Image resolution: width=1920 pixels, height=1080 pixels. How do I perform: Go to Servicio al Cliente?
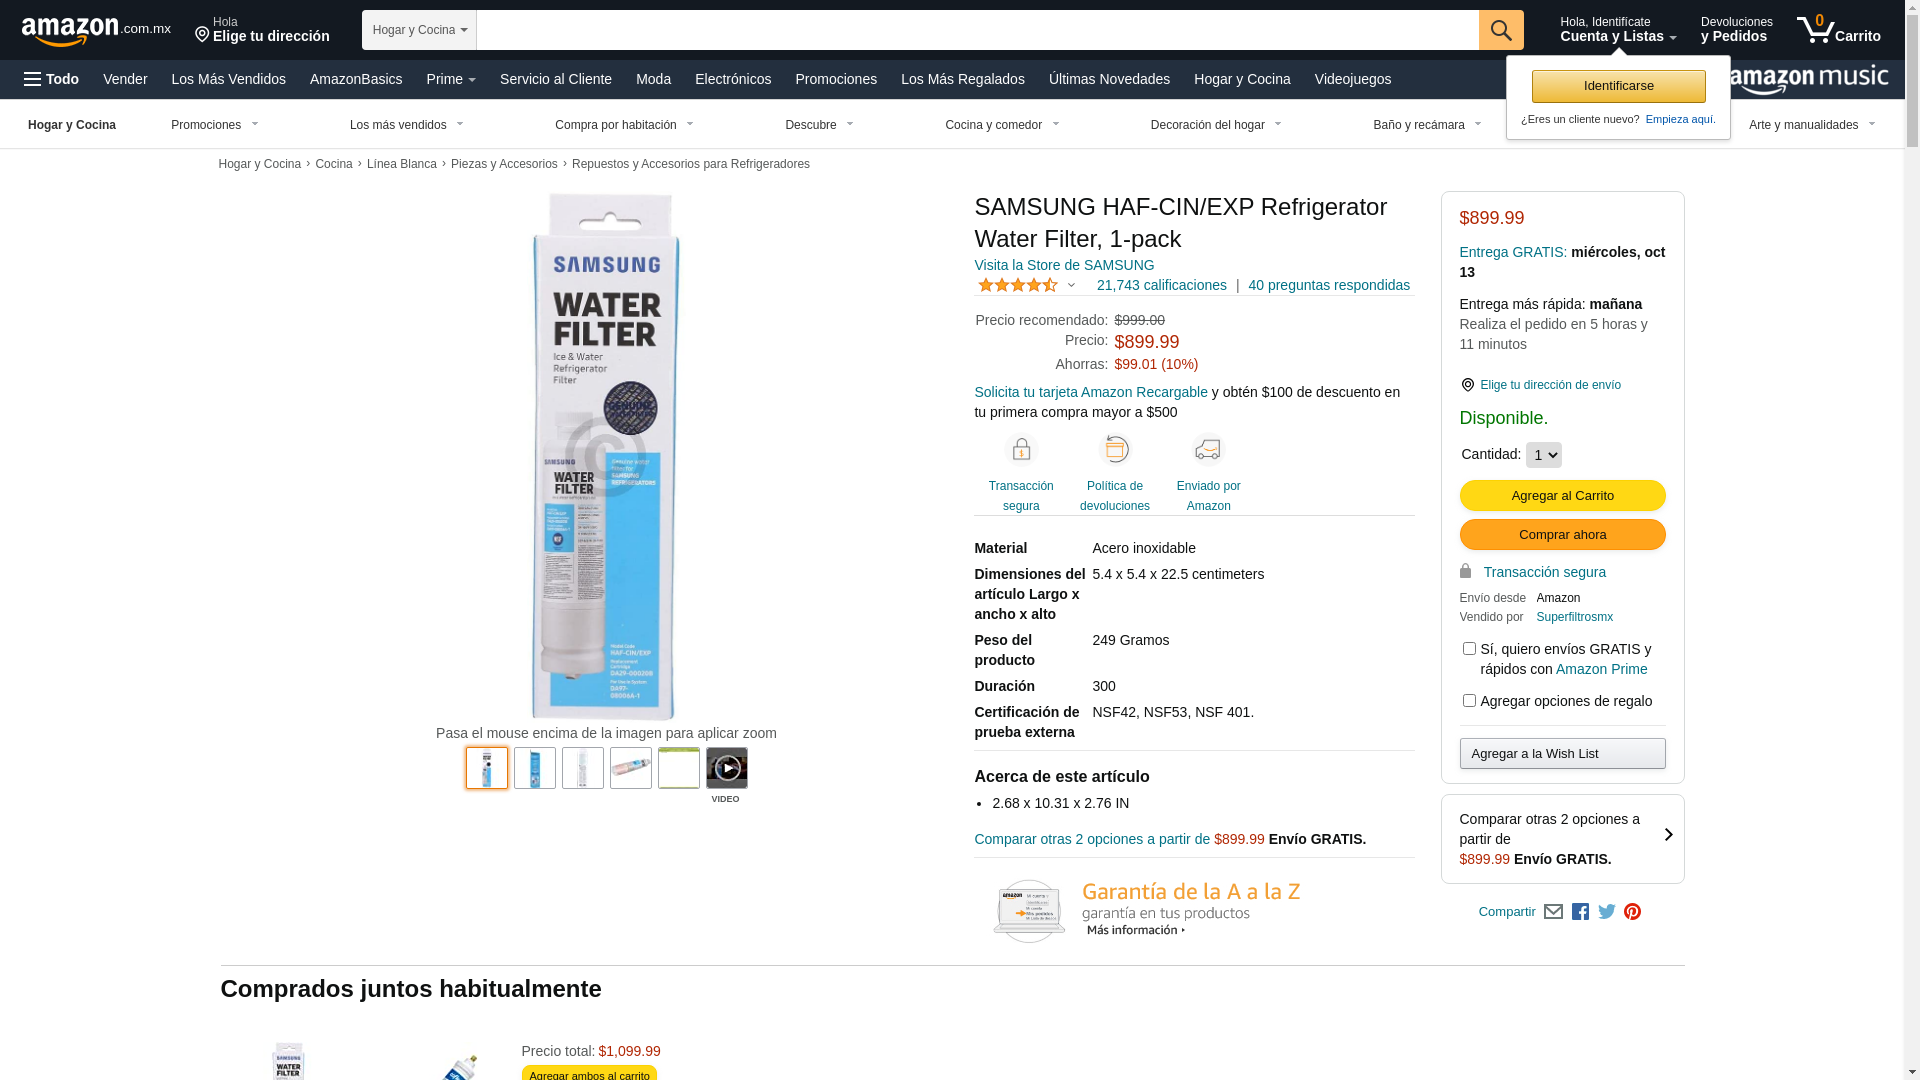[556, 79]
